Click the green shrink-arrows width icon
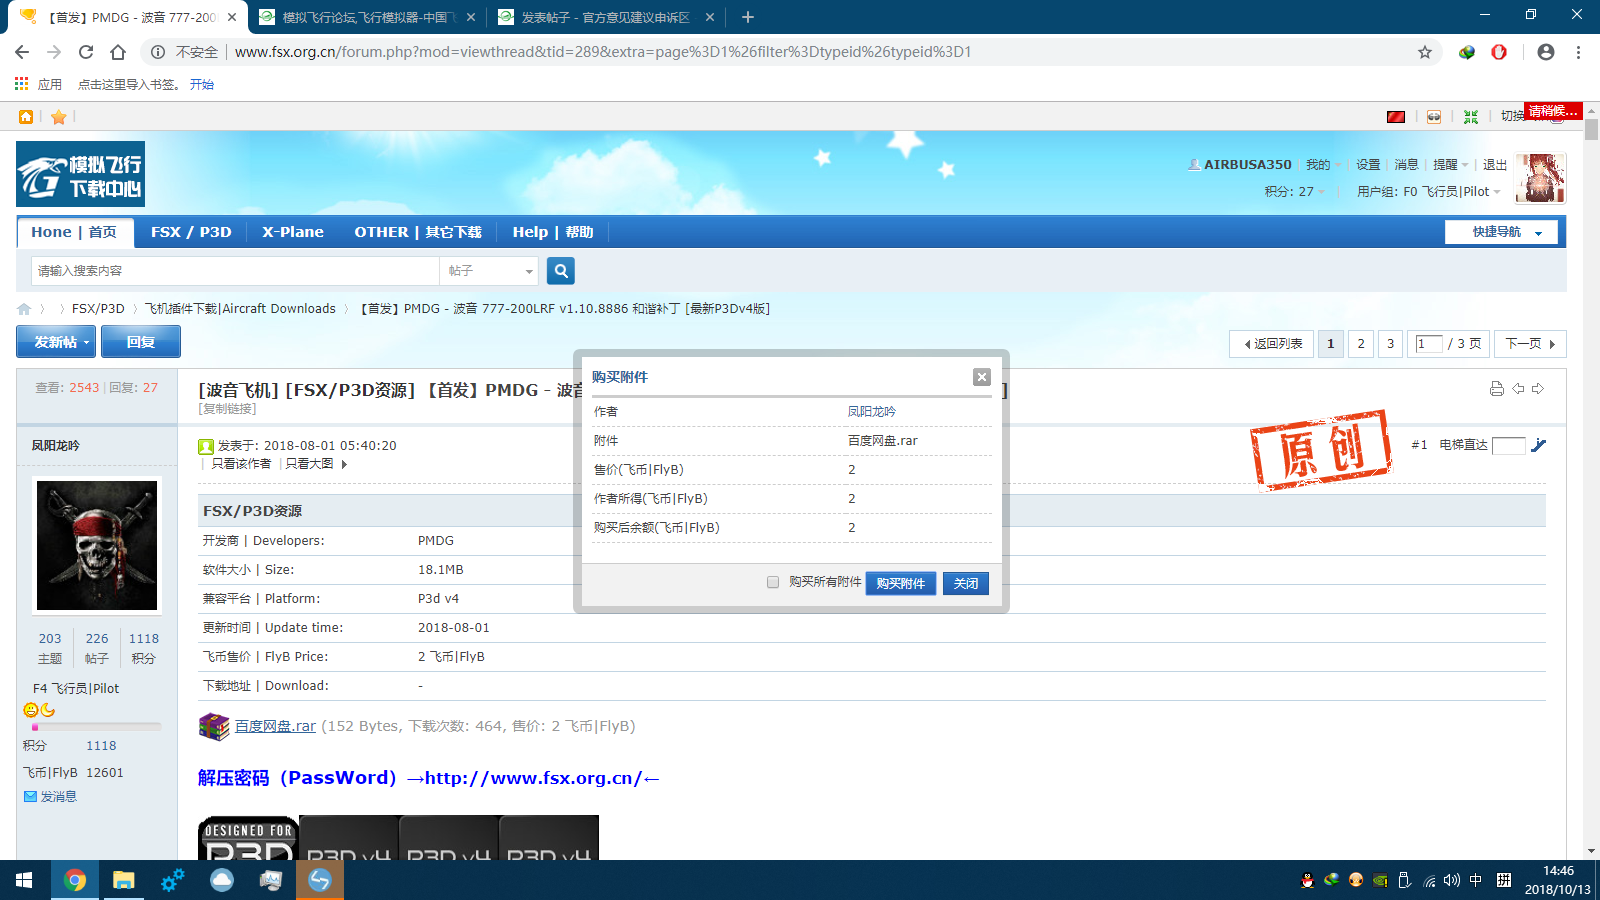1600x900 pixels. [x=1471, y=117]
